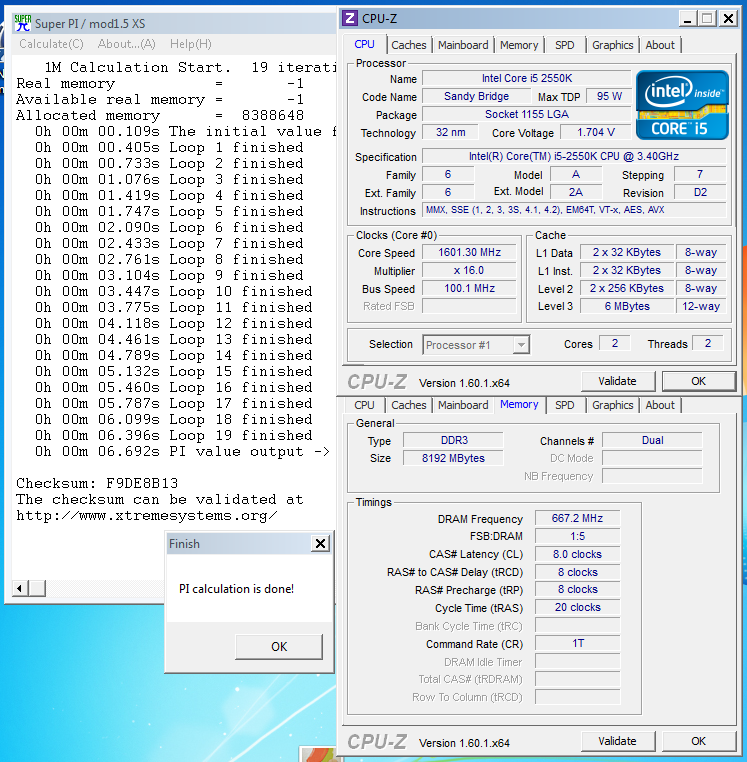Viewport: 747px width, 762px height.
Task: Click the Cycle Time value 20 clocks
Action: point(577,607)
